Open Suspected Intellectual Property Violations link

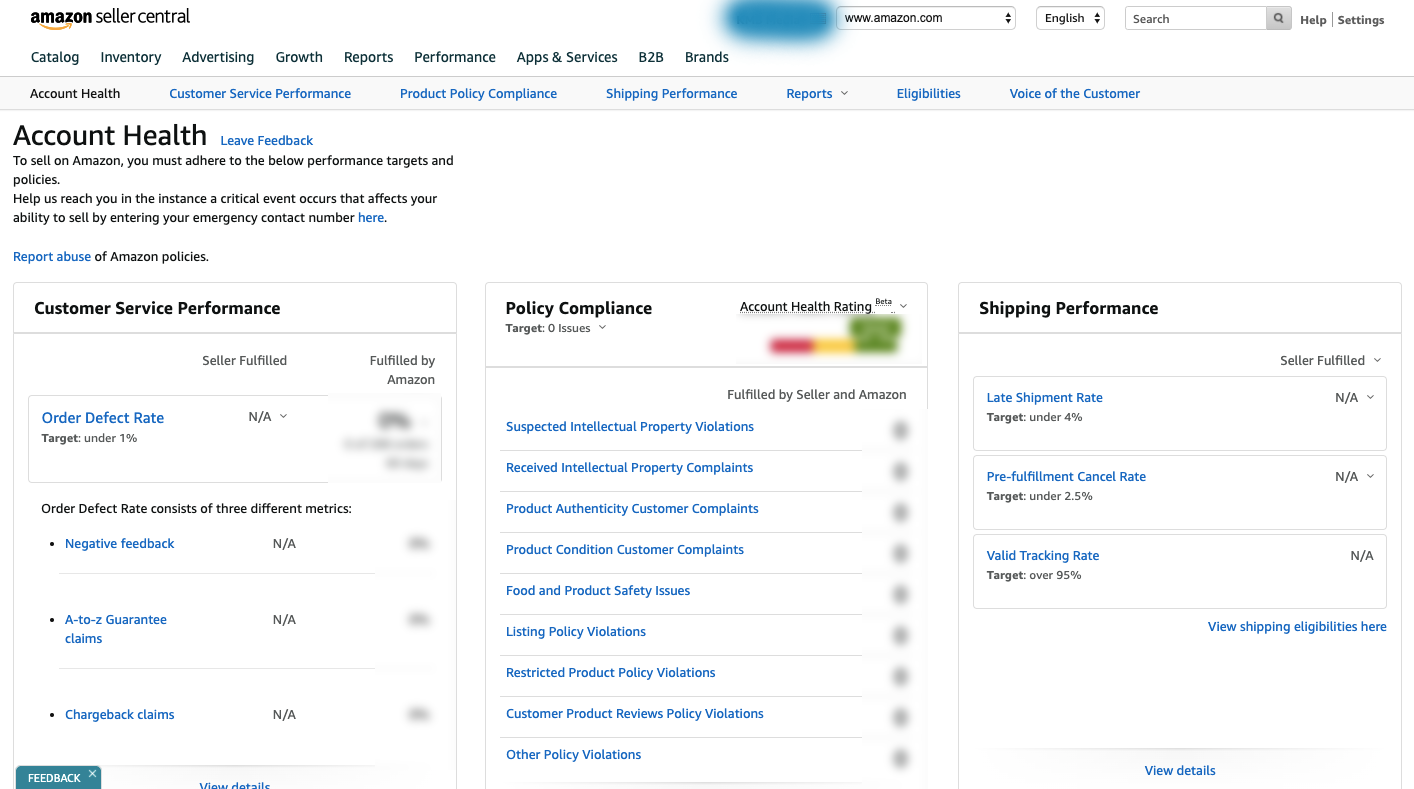(629, 426)
